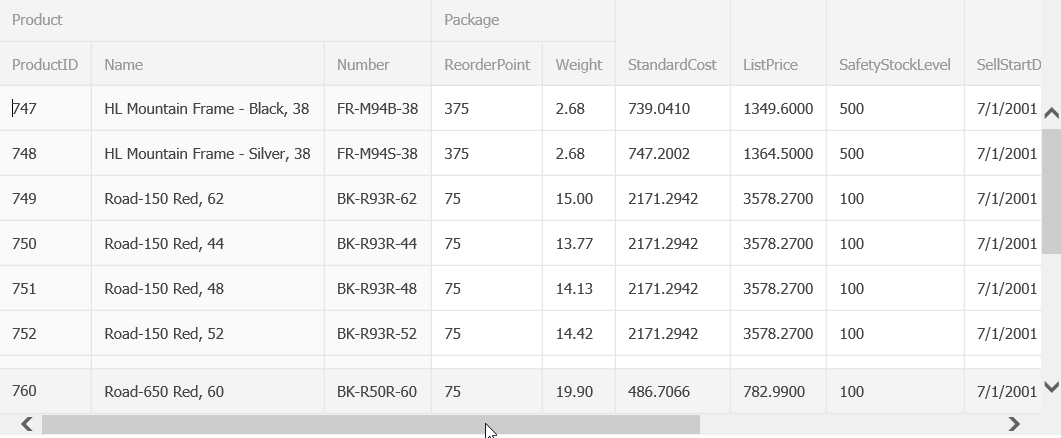Click the vertical scroll down arrow
1061x438 pixels.
(x=1051, y=387)
